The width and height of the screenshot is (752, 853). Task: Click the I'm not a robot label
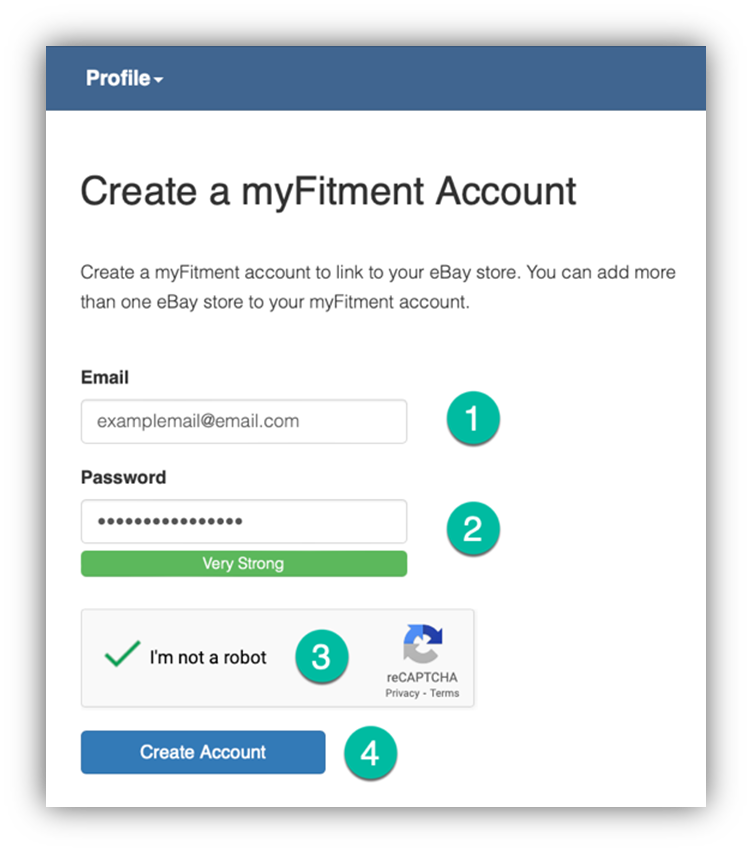coord(208,657)
